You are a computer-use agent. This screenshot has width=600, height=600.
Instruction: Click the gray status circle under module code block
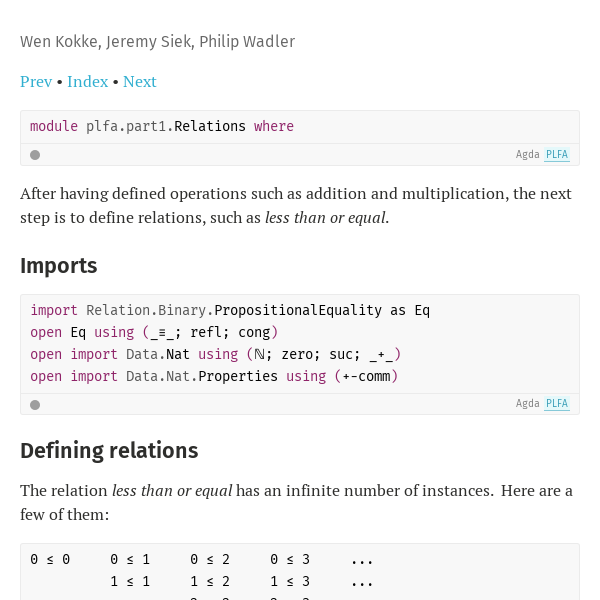point(35,155)
